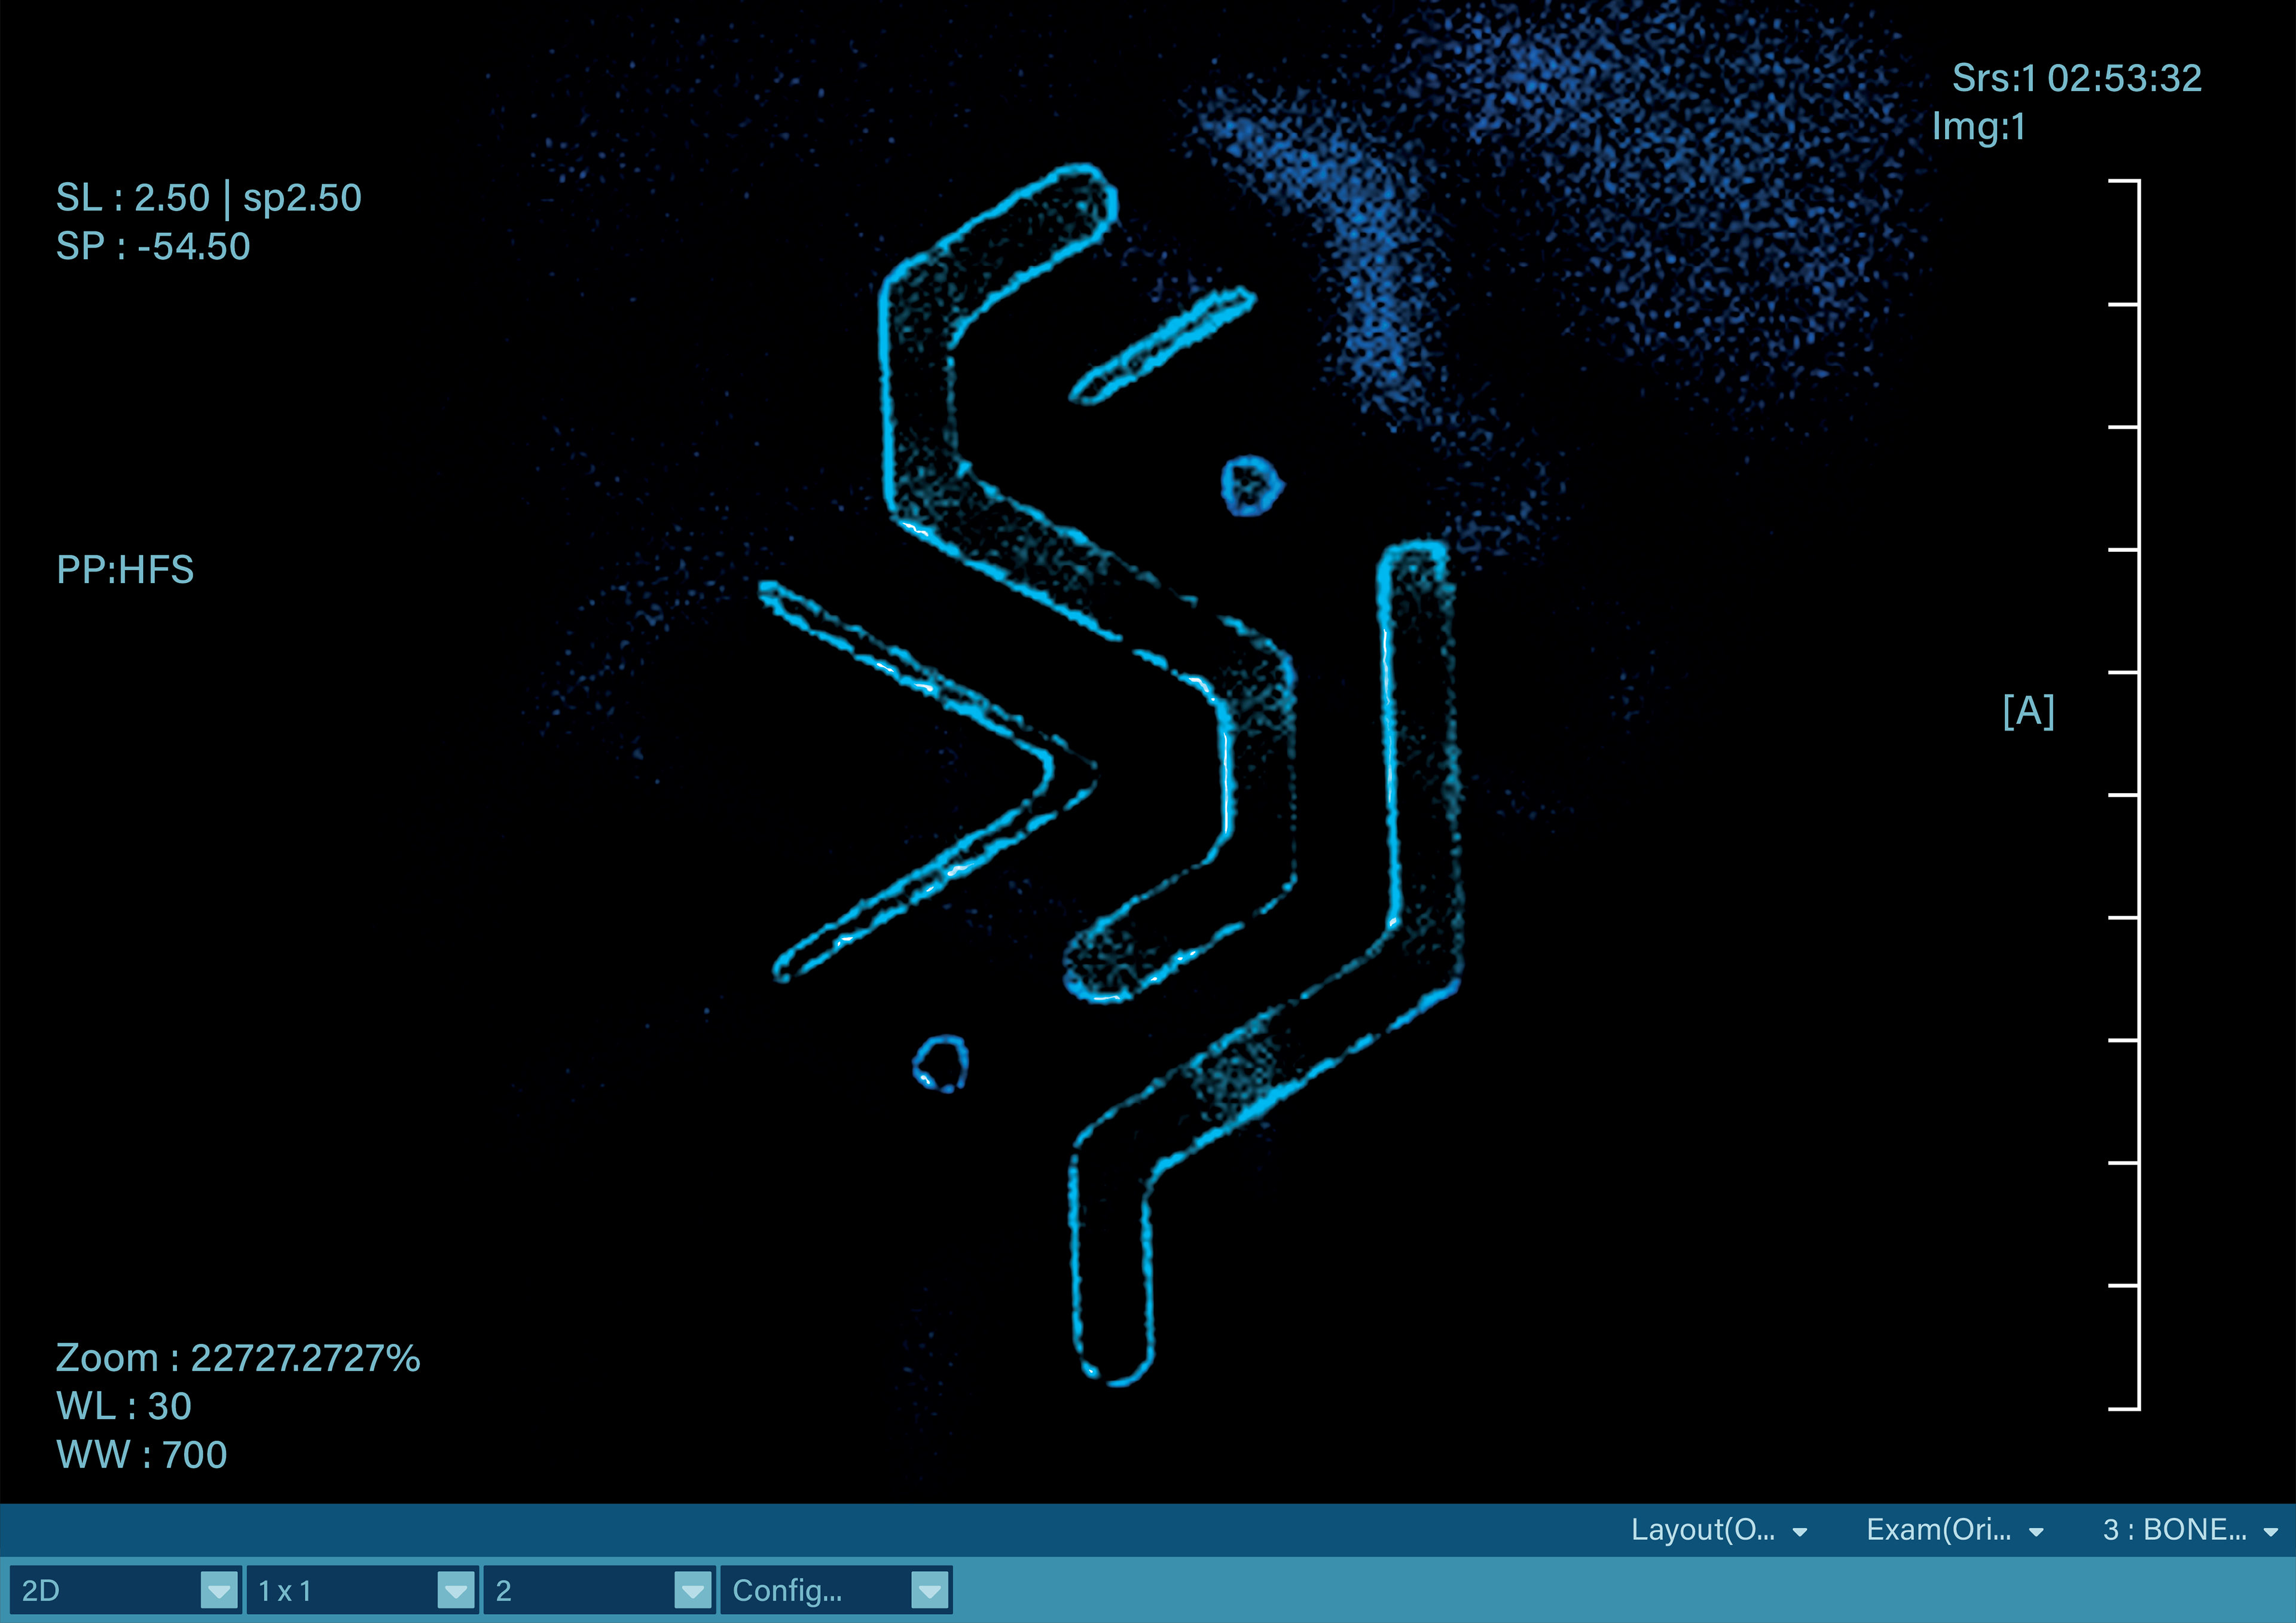Click the SP : -54.50 slice position text
The width and height of the screenshot is (2296, 1623).
(x=153, y=246)
